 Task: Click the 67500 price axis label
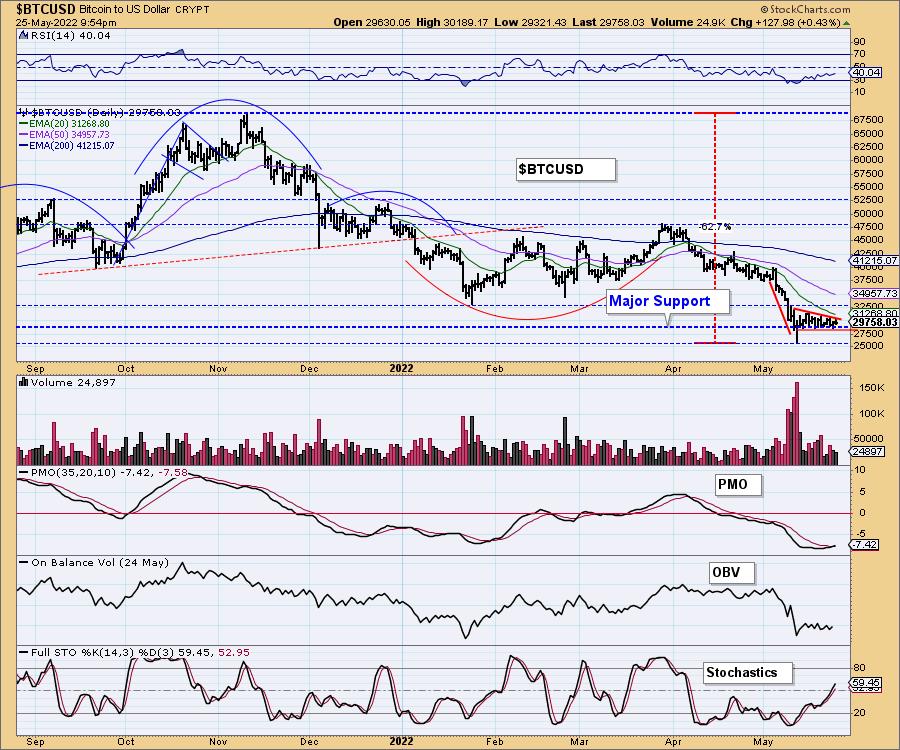(868, 119)
